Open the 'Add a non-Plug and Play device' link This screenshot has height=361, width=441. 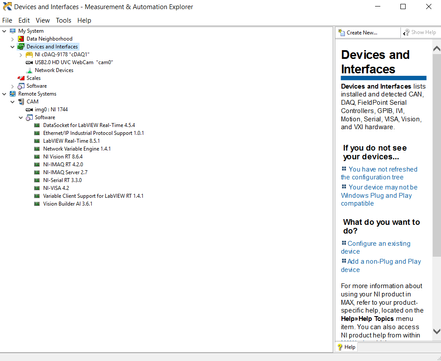click(381, 266)
